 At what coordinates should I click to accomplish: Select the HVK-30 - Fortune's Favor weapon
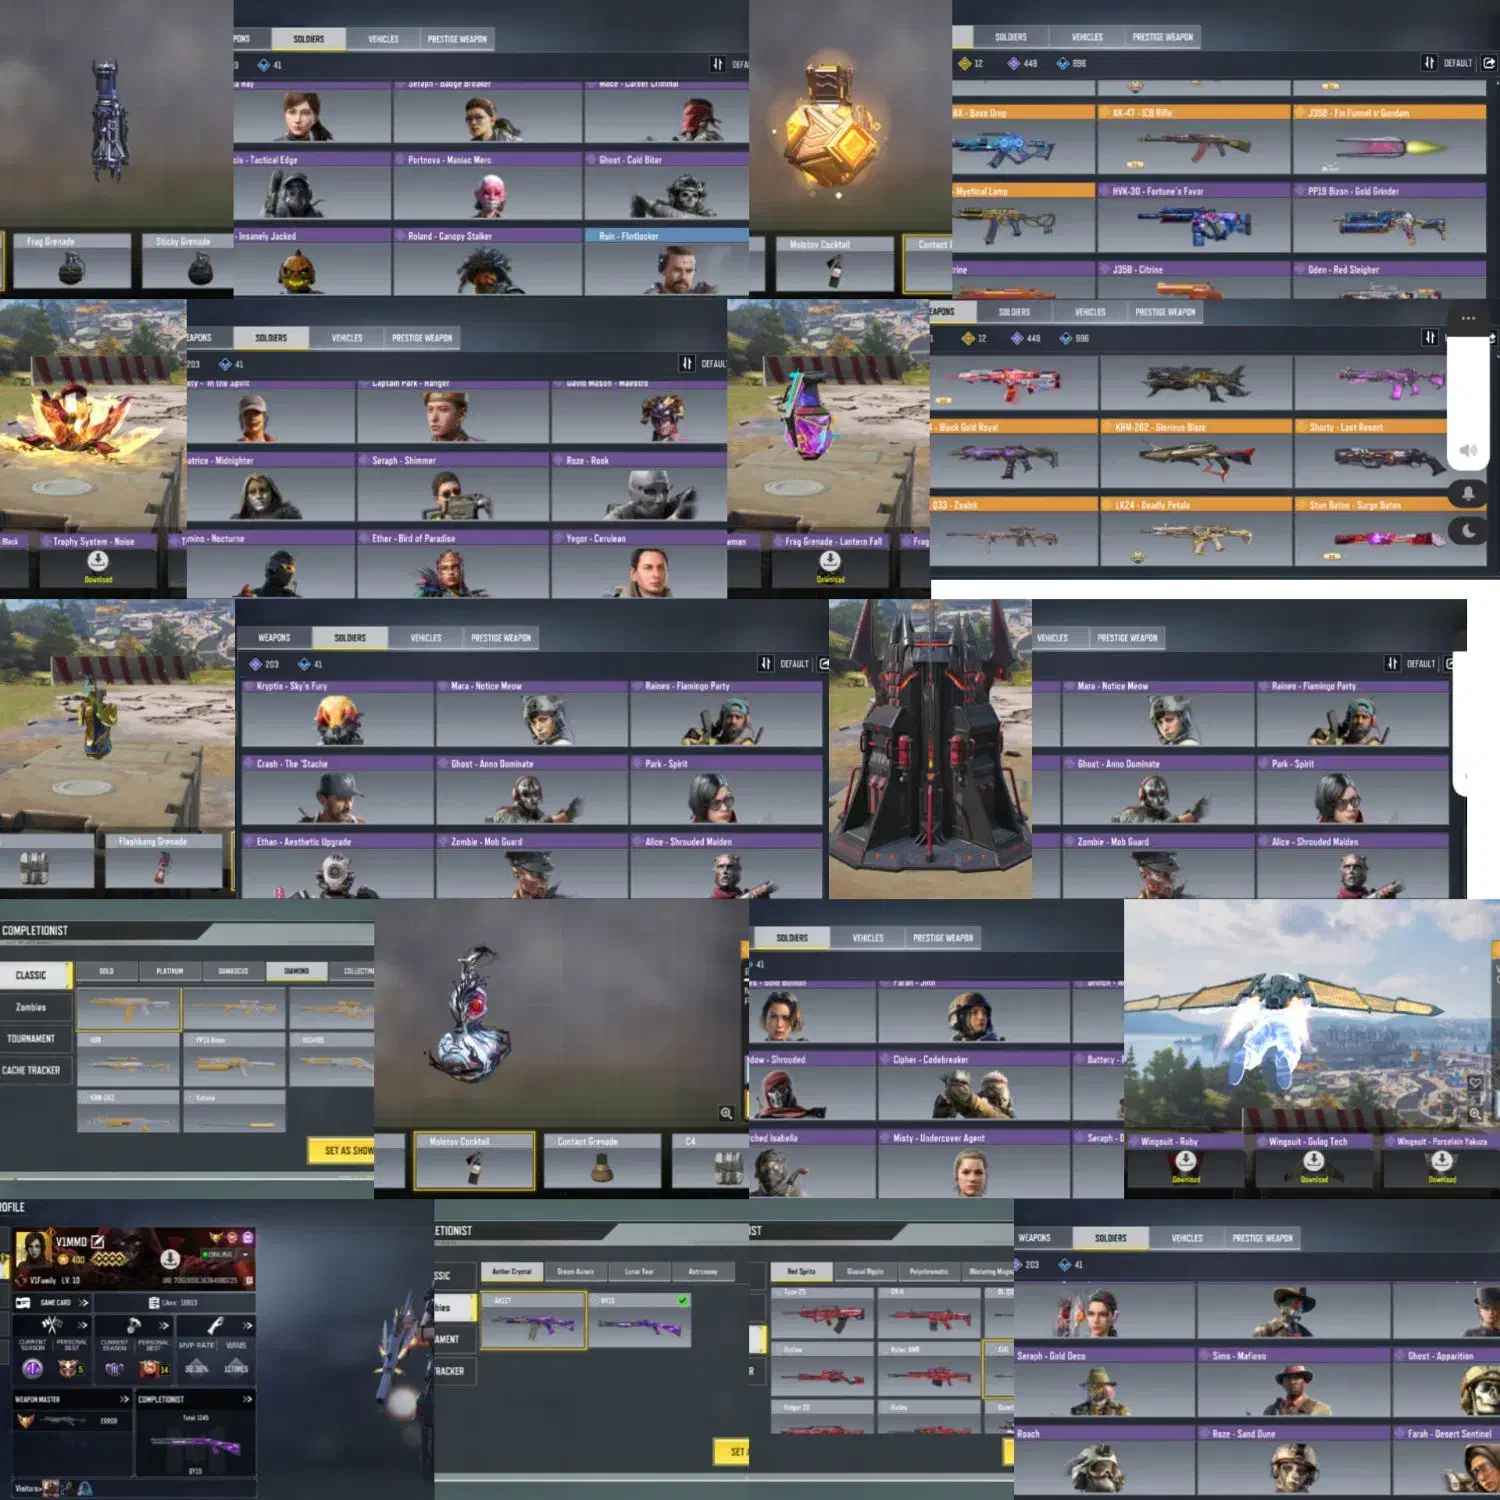[x=1194, y=217]
